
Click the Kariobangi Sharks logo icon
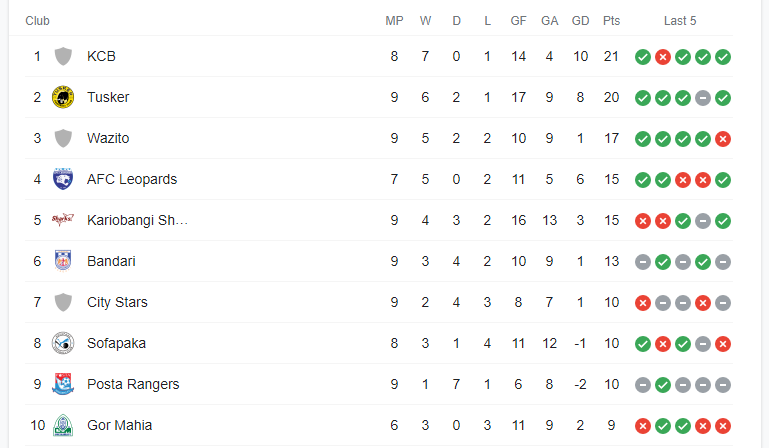pos(63,220)
